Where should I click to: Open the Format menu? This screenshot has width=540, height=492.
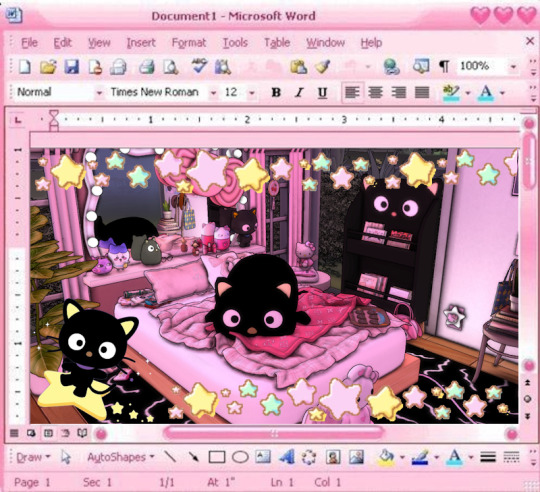(x=189, y=43)
